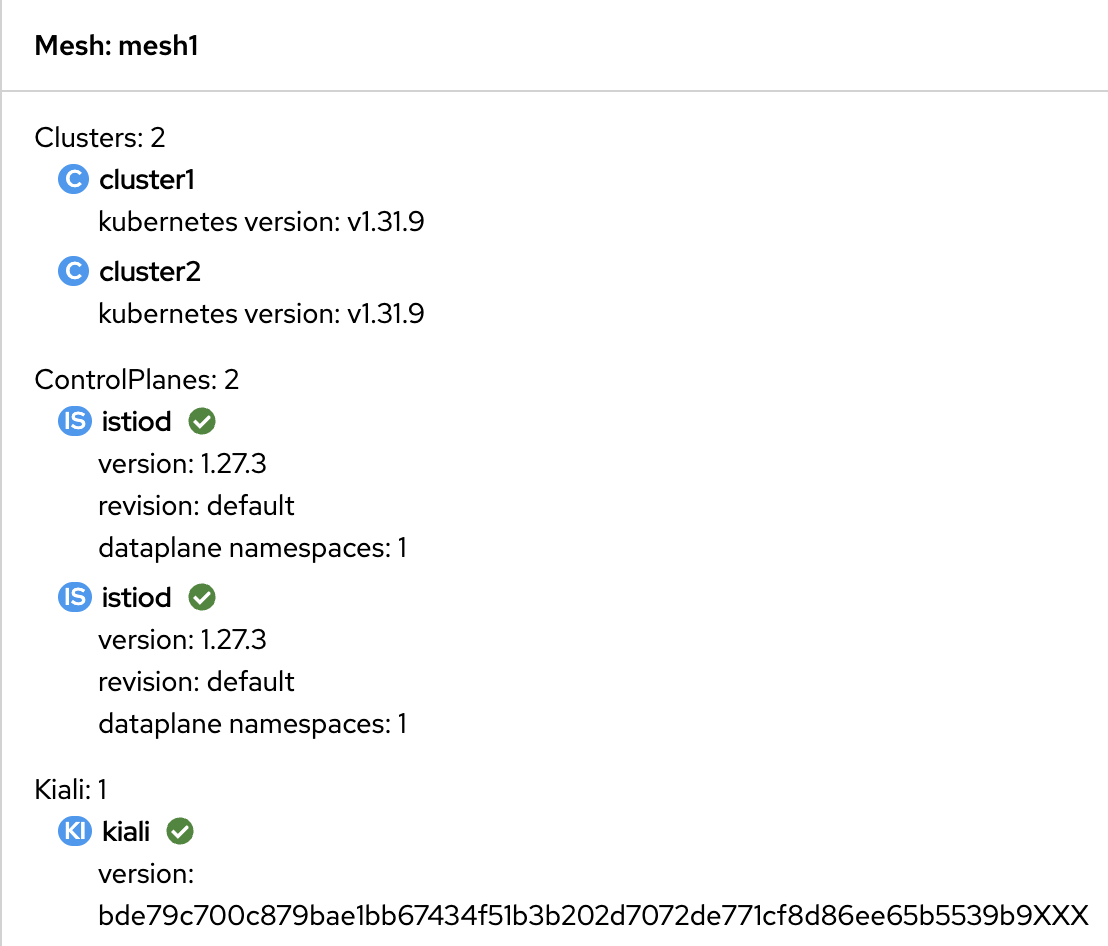Select the cluster1 name label
The height and width of the screenshot is (946, 1108).
coord(147,180)
